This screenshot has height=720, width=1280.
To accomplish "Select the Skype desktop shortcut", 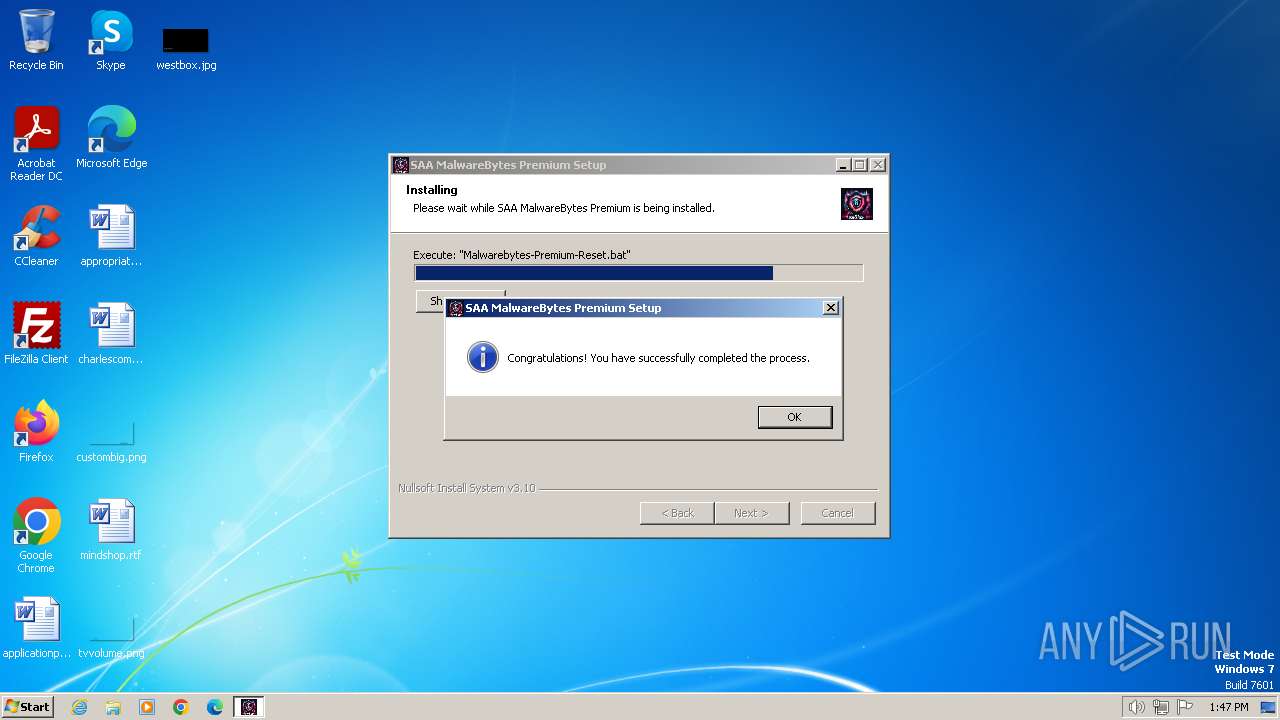I will (x=111, y=40).
